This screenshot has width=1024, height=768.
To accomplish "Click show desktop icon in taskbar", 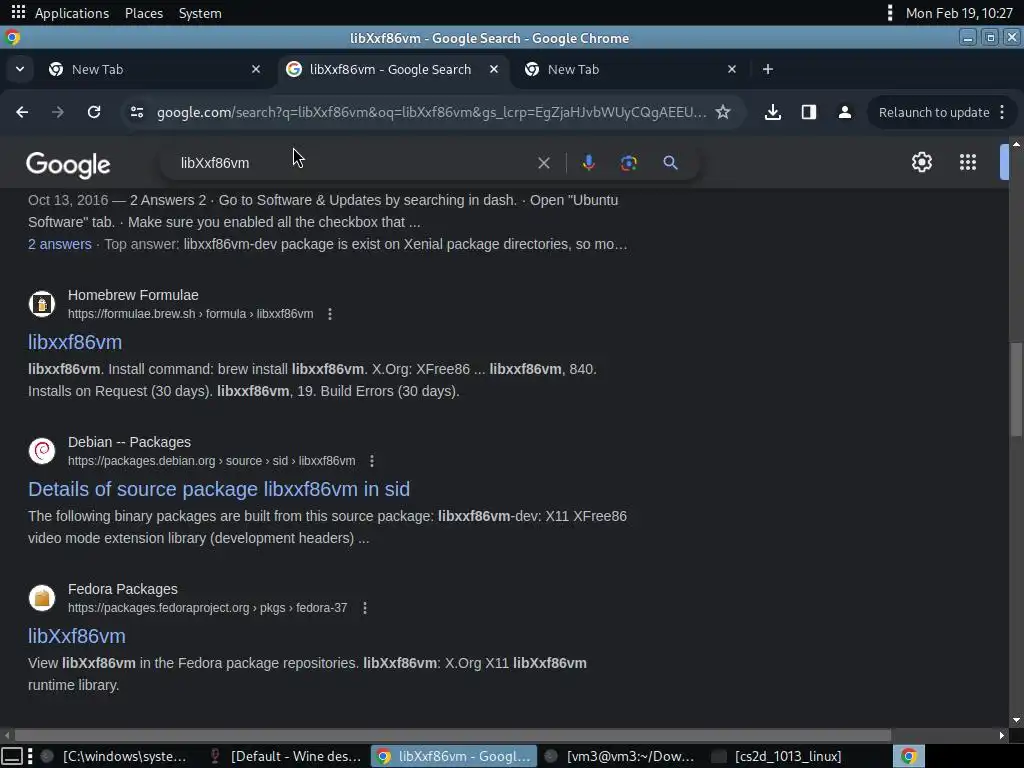I will click(x=12, y=756).
